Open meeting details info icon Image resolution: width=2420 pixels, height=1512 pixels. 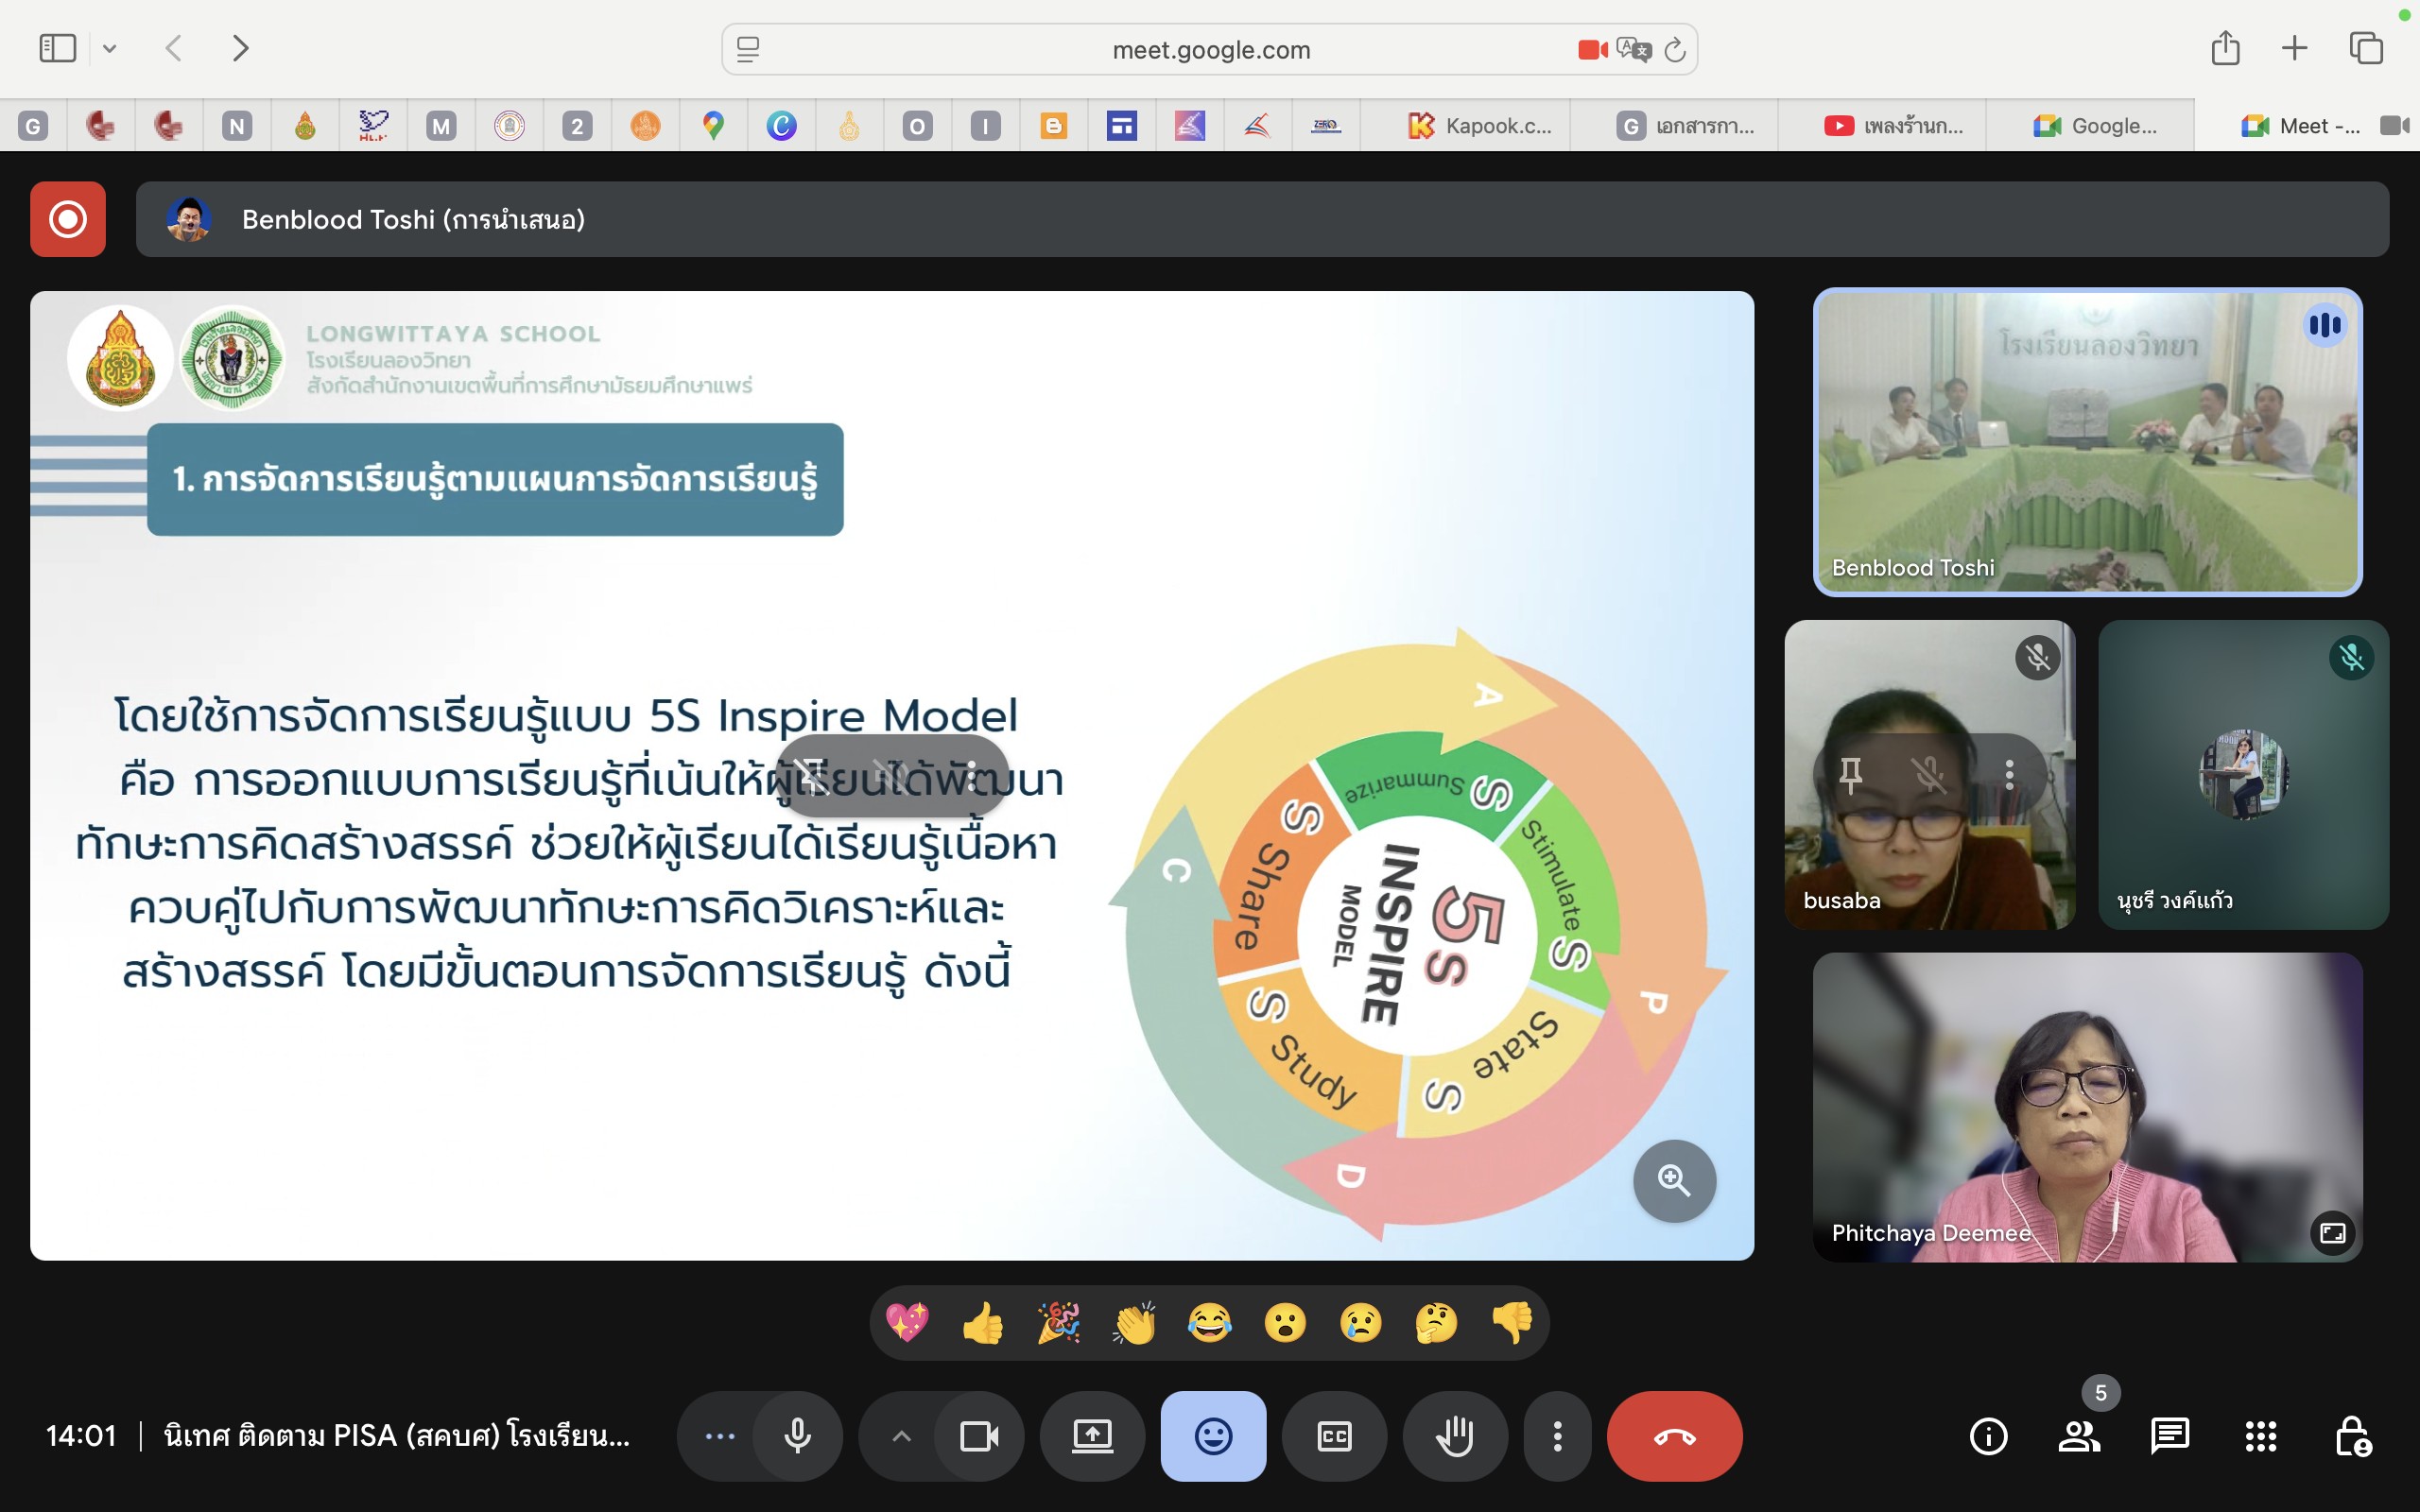click(x=1988, y=1437)
